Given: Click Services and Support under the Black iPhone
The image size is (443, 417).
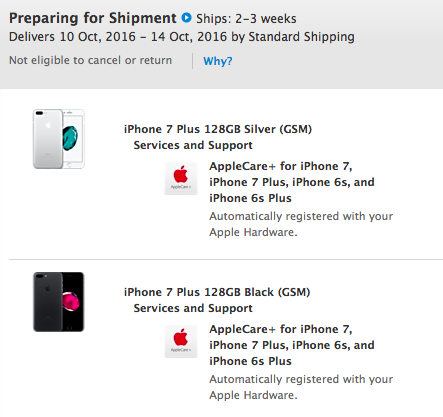Looking at the screenshot, I should click(x=193, y=308).
